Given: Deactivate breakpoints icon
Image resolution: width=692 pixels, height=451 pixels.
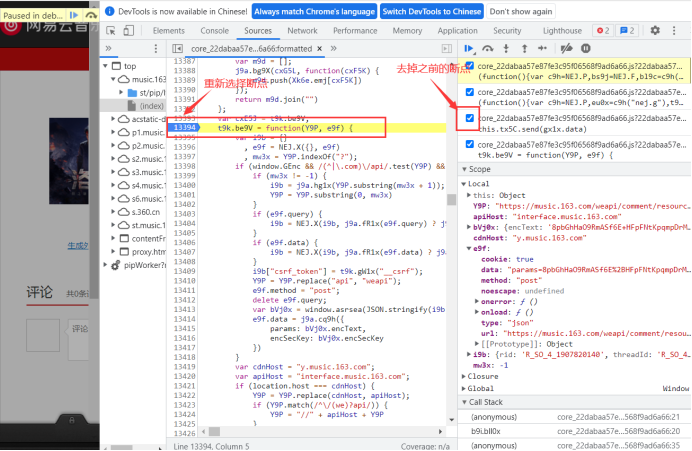Looking at the screenshot, I should 566,49.
